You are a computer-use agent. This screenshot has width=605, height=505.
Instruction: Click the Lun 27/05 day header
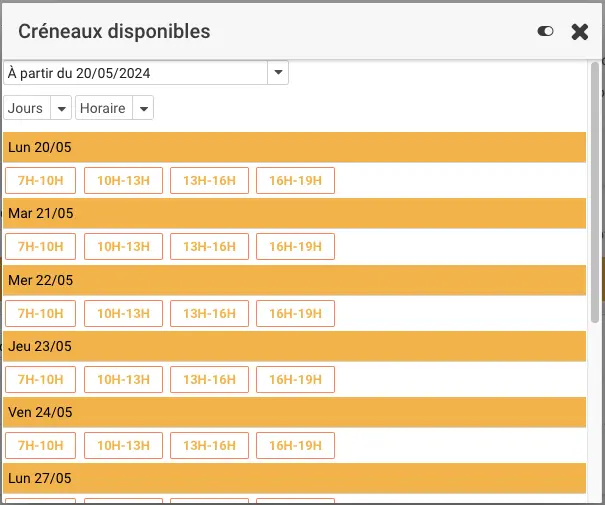[293, 478]
